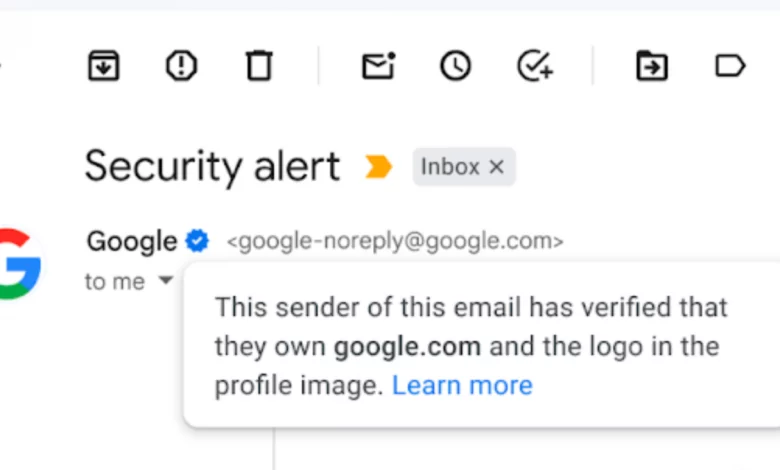The height and width of the screenshot is (470, 780).
Task: Click the Google logo profile image
Action: pyautogui.click(x=19, y=264)
